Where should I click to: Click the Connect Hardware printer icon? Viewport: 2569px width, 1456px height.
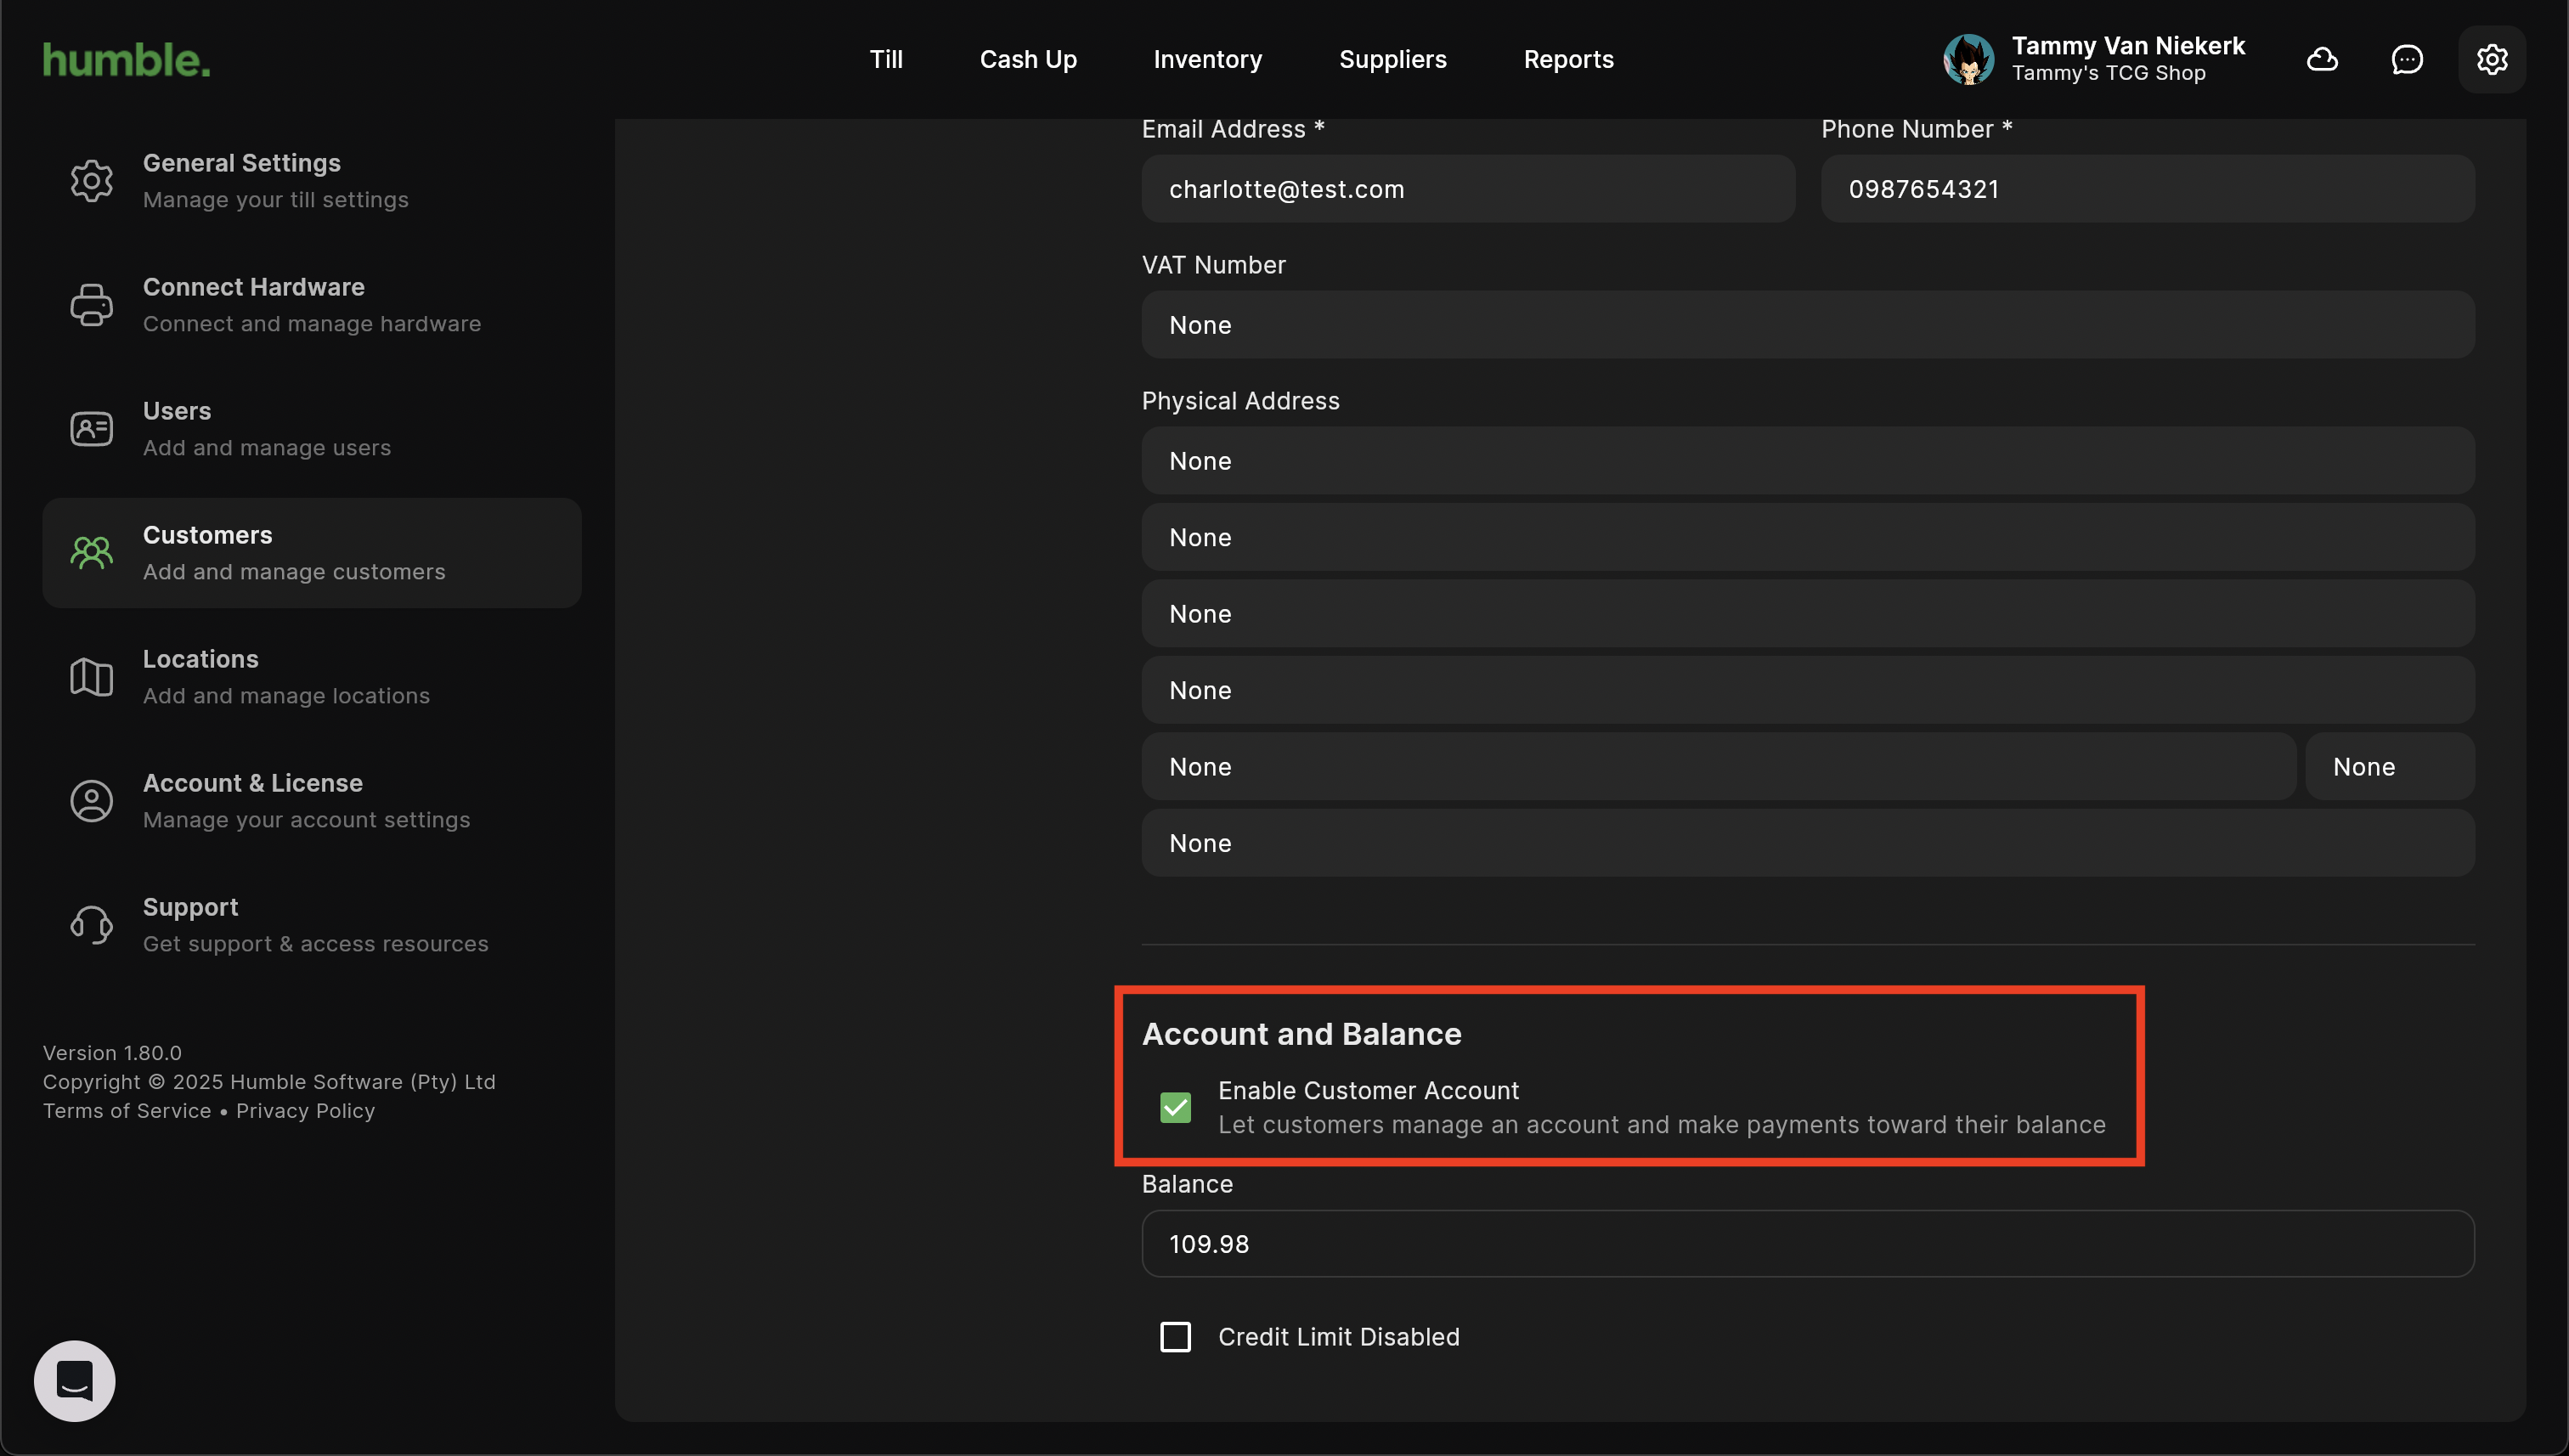(91, 305)
